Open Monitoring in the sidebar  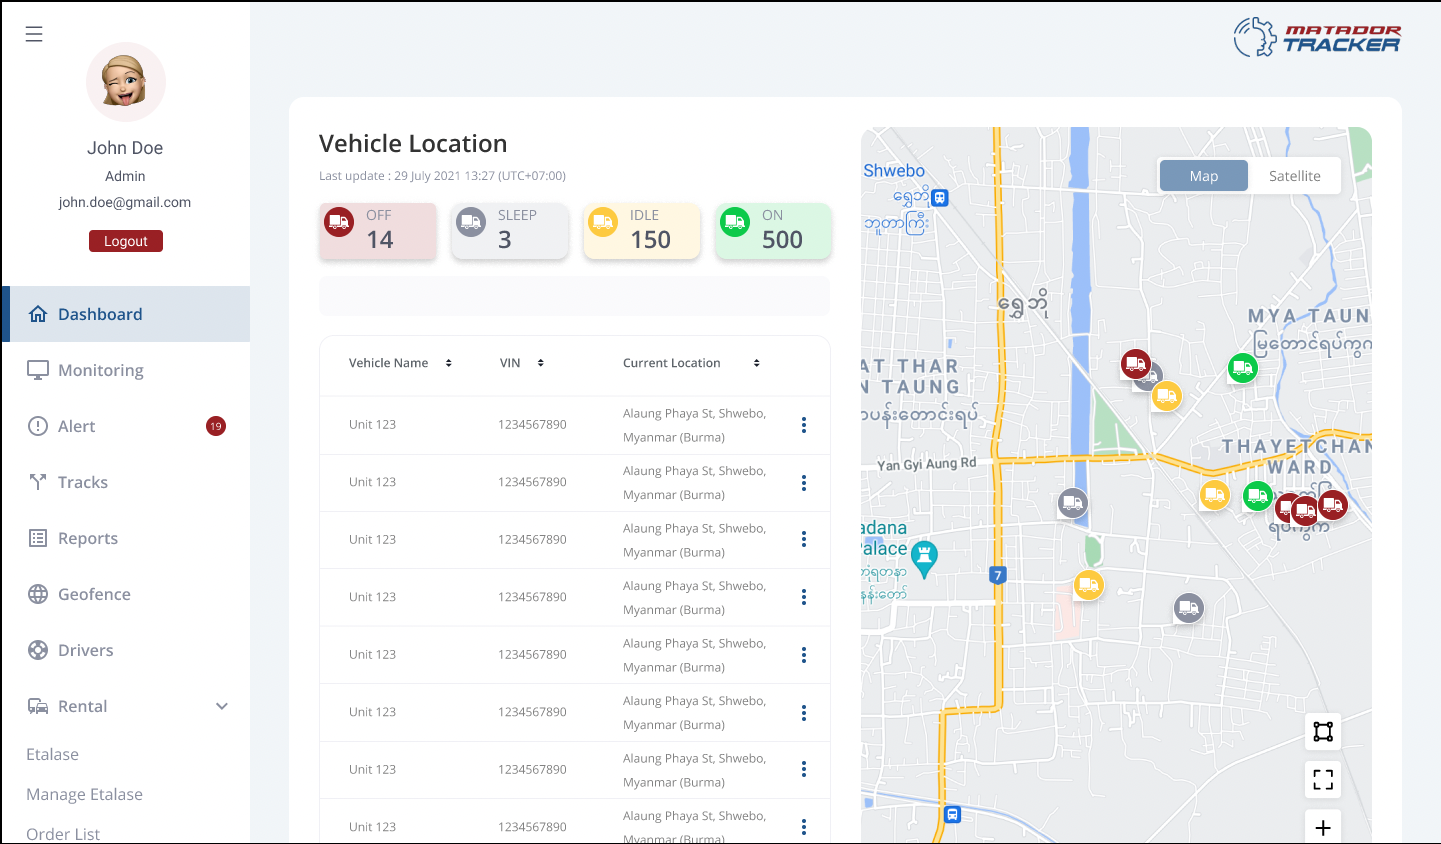tap(100, 370)
